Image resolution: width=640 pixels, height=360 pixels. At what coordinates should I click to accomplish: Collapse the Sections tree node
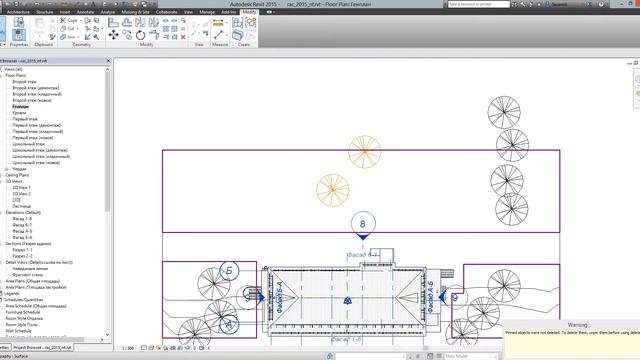click(1, 244)
